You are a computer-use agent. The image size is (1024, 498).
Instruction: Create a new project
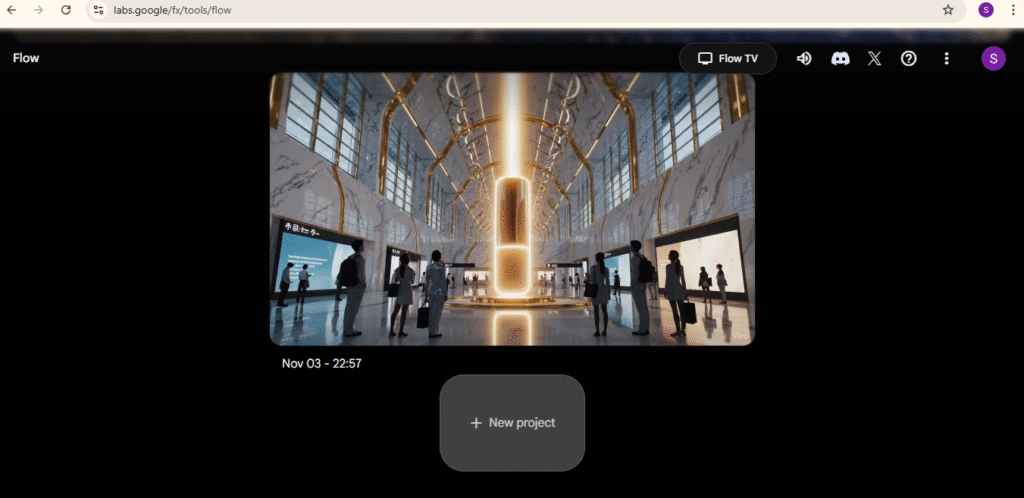(x=512, y=423)
